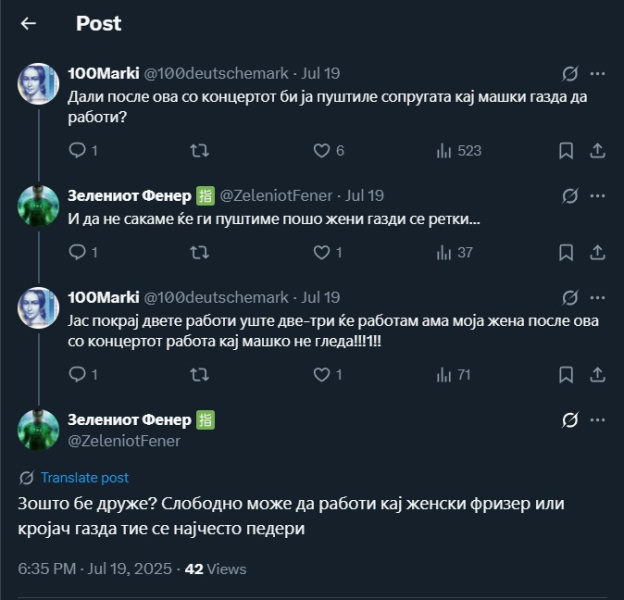Viewport: 624px width, 600px height.
Task: Open the 42 Views count
Action: coord(216,569)
